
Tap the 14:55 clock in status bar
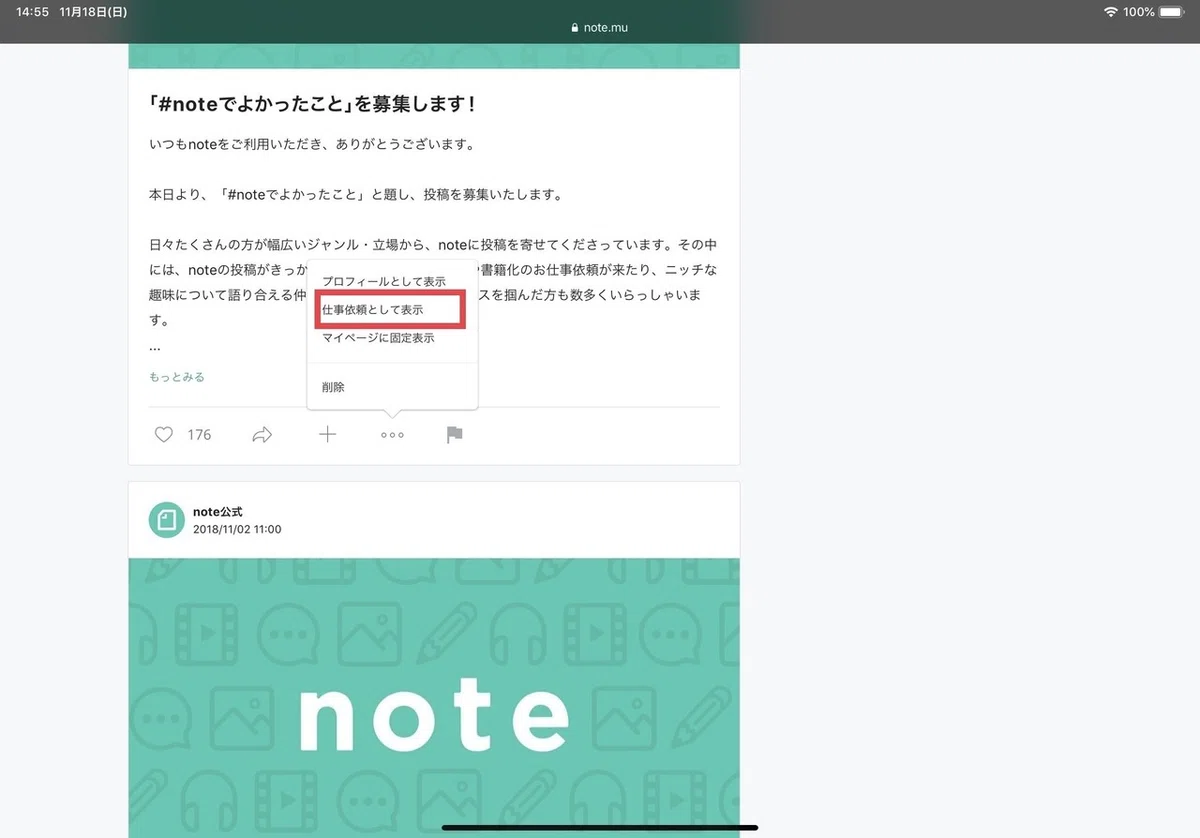33,12
